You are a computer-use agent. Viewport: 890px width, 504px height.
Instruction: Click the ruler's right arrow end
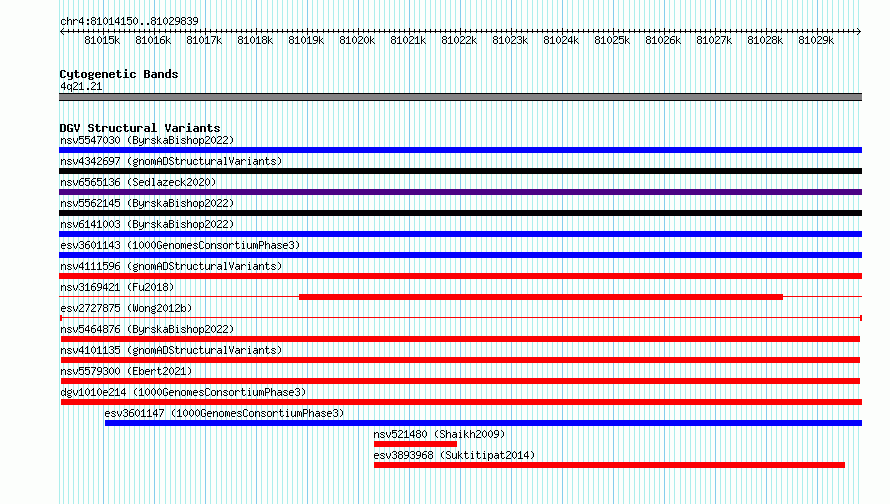click(x=859, y=31)
